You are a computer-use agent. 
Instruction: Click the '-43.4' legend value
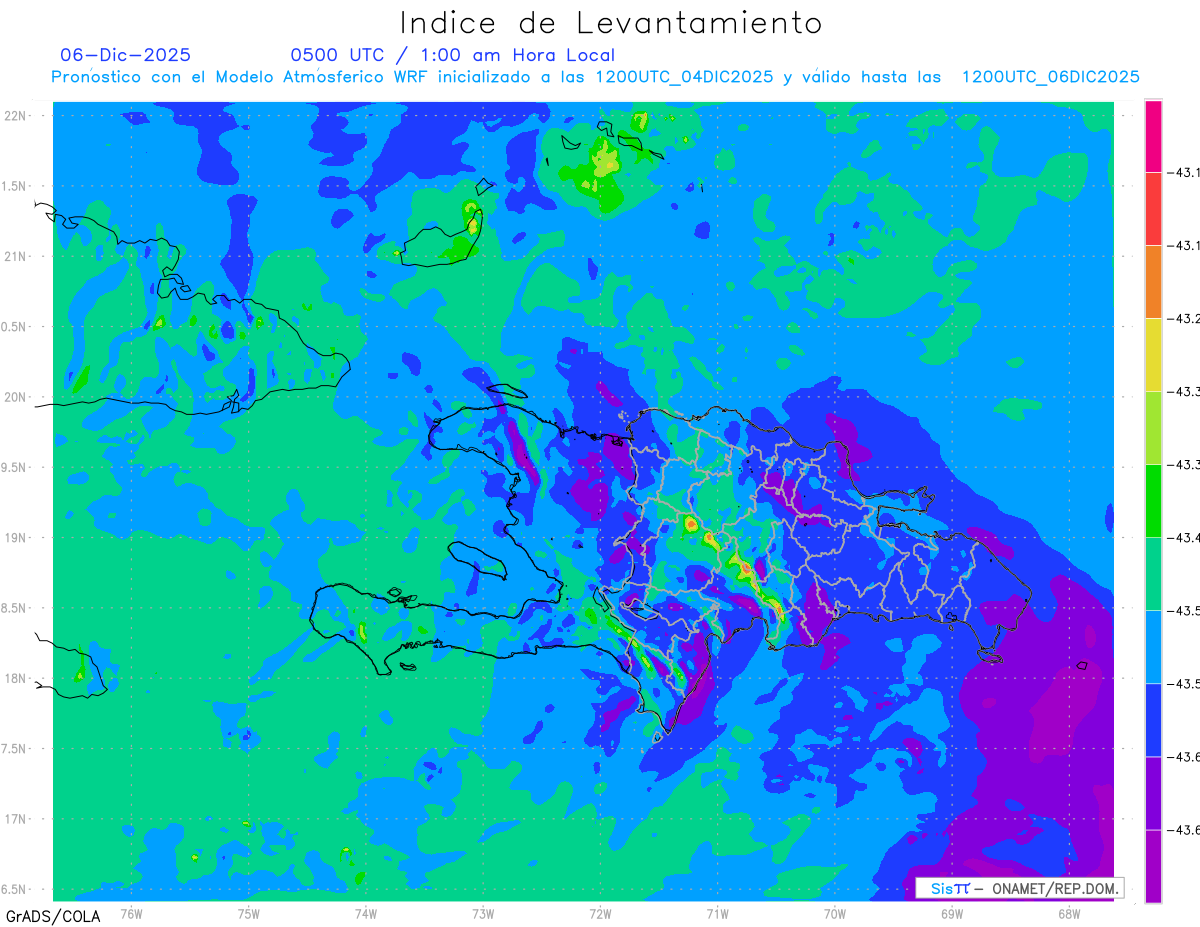tap(1185, 538)
